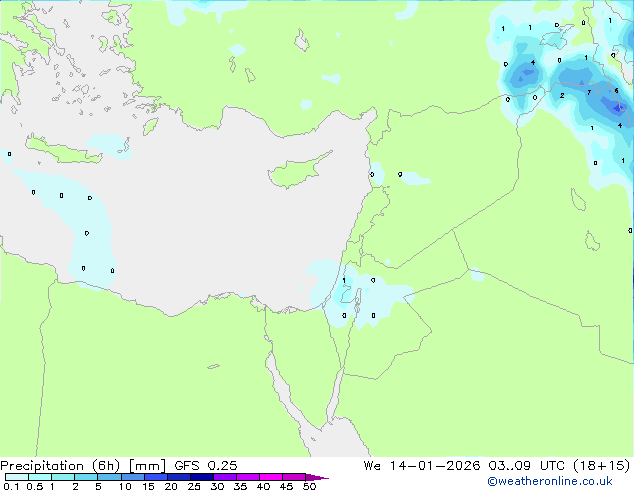
Task: Select the 40–45 mm magenta legend swatch
Action: [x=271, y=477]
